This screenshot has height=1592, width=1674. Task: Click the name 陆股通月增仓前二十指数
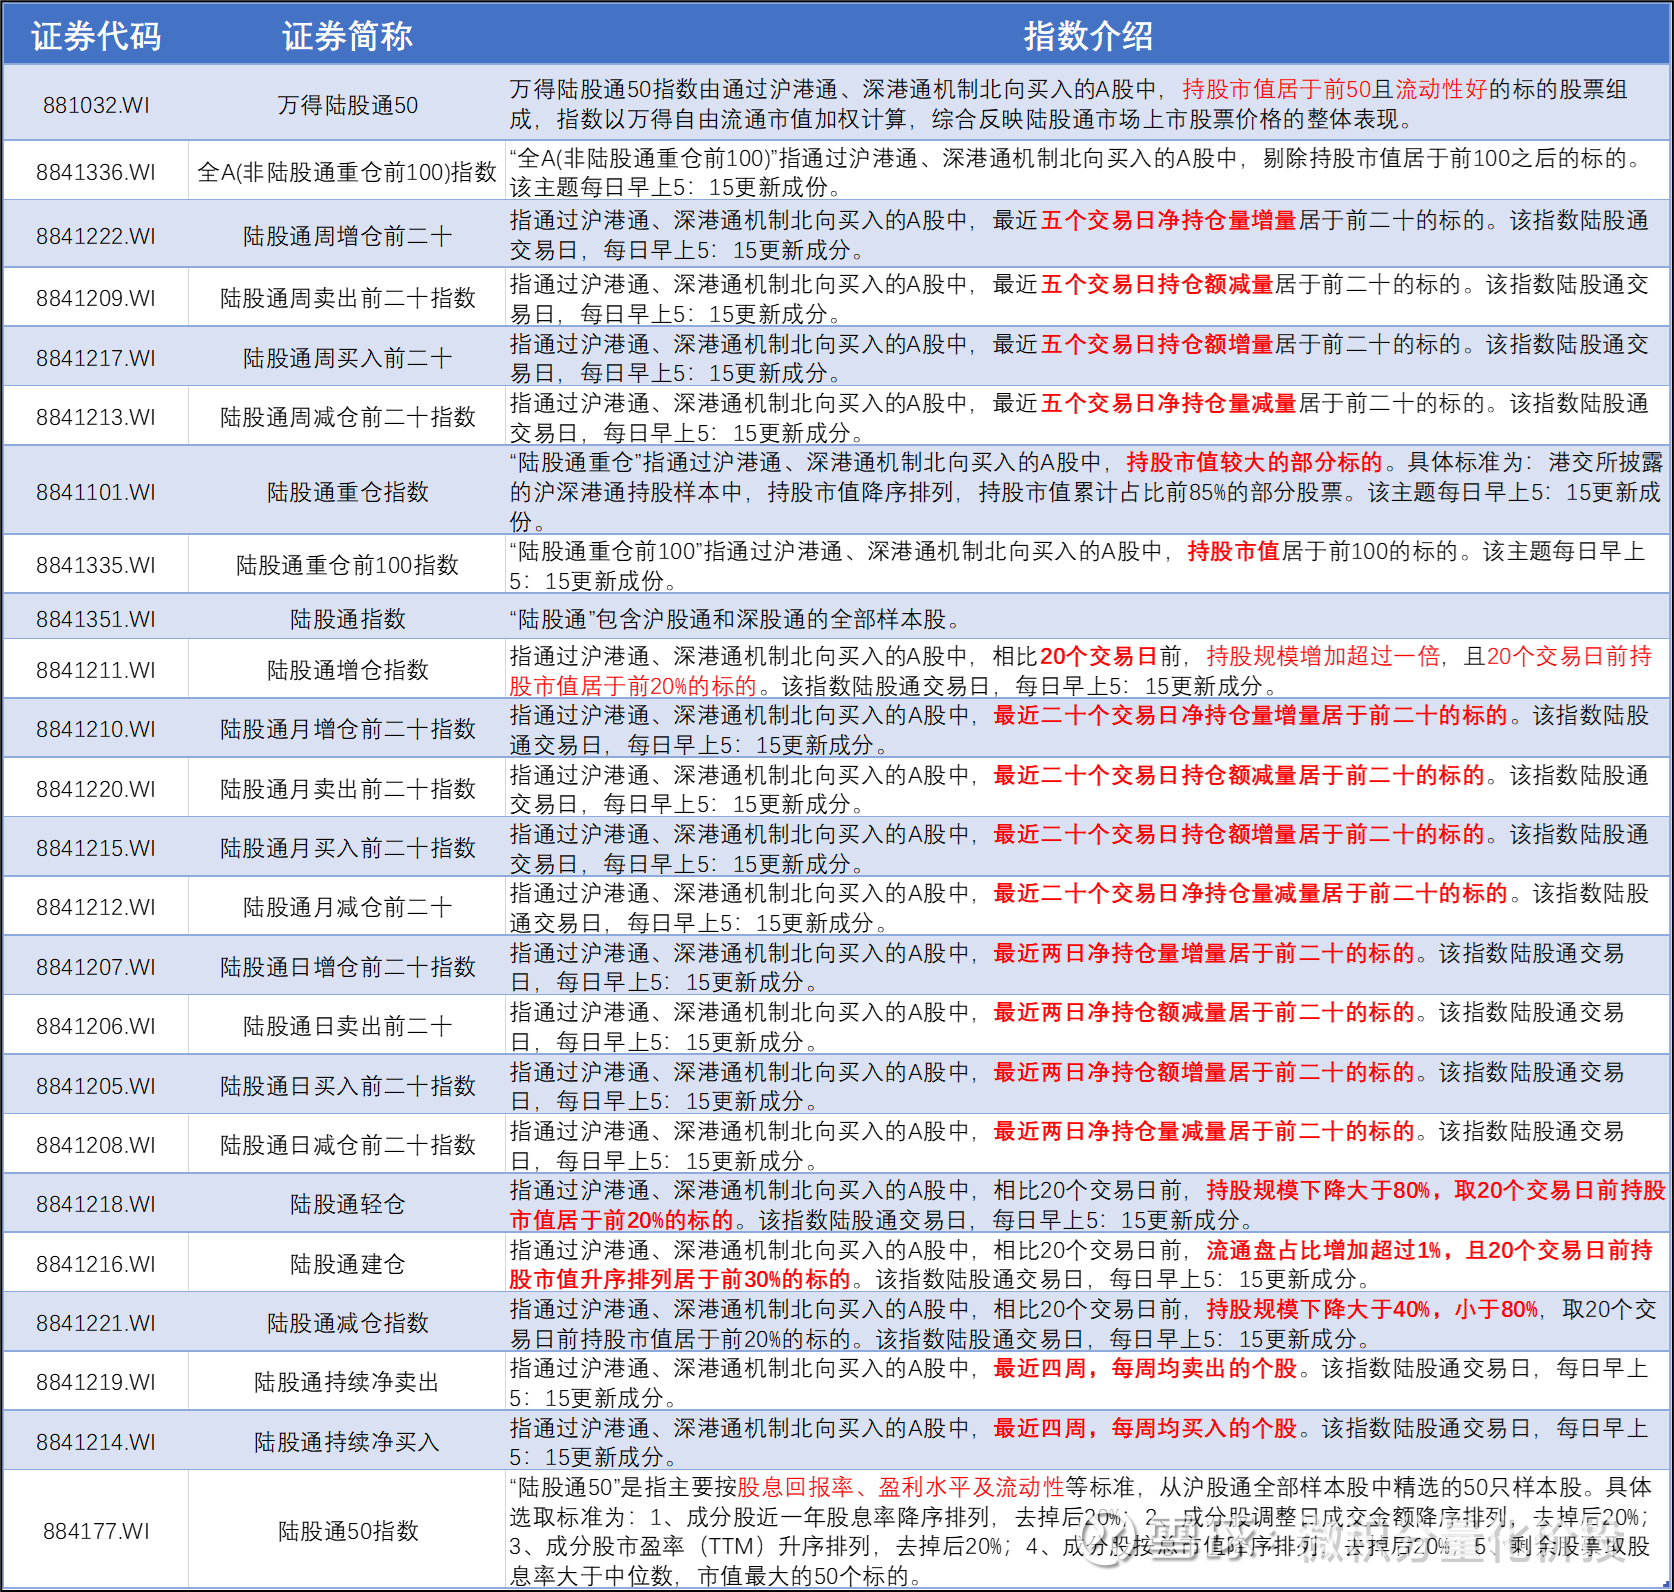click(347, 729)
